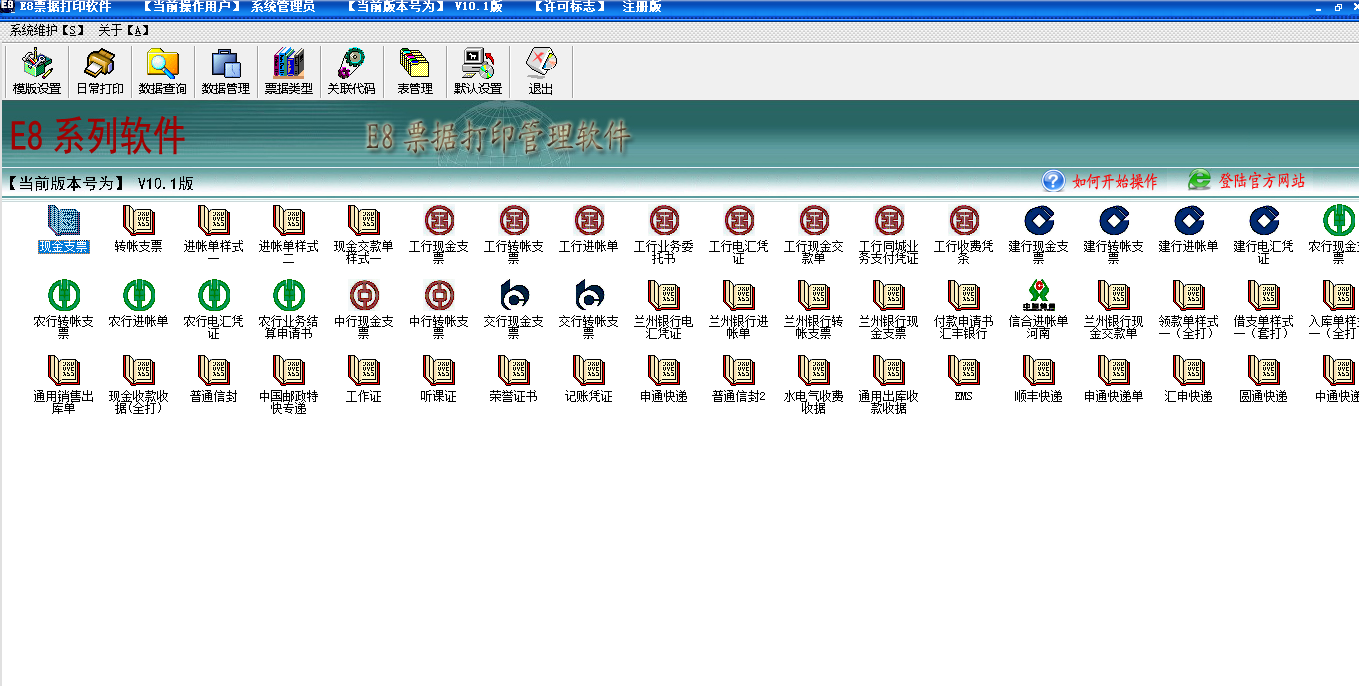
Task: Open the 关于【A】 menu
Action: [x=124, y=30]
